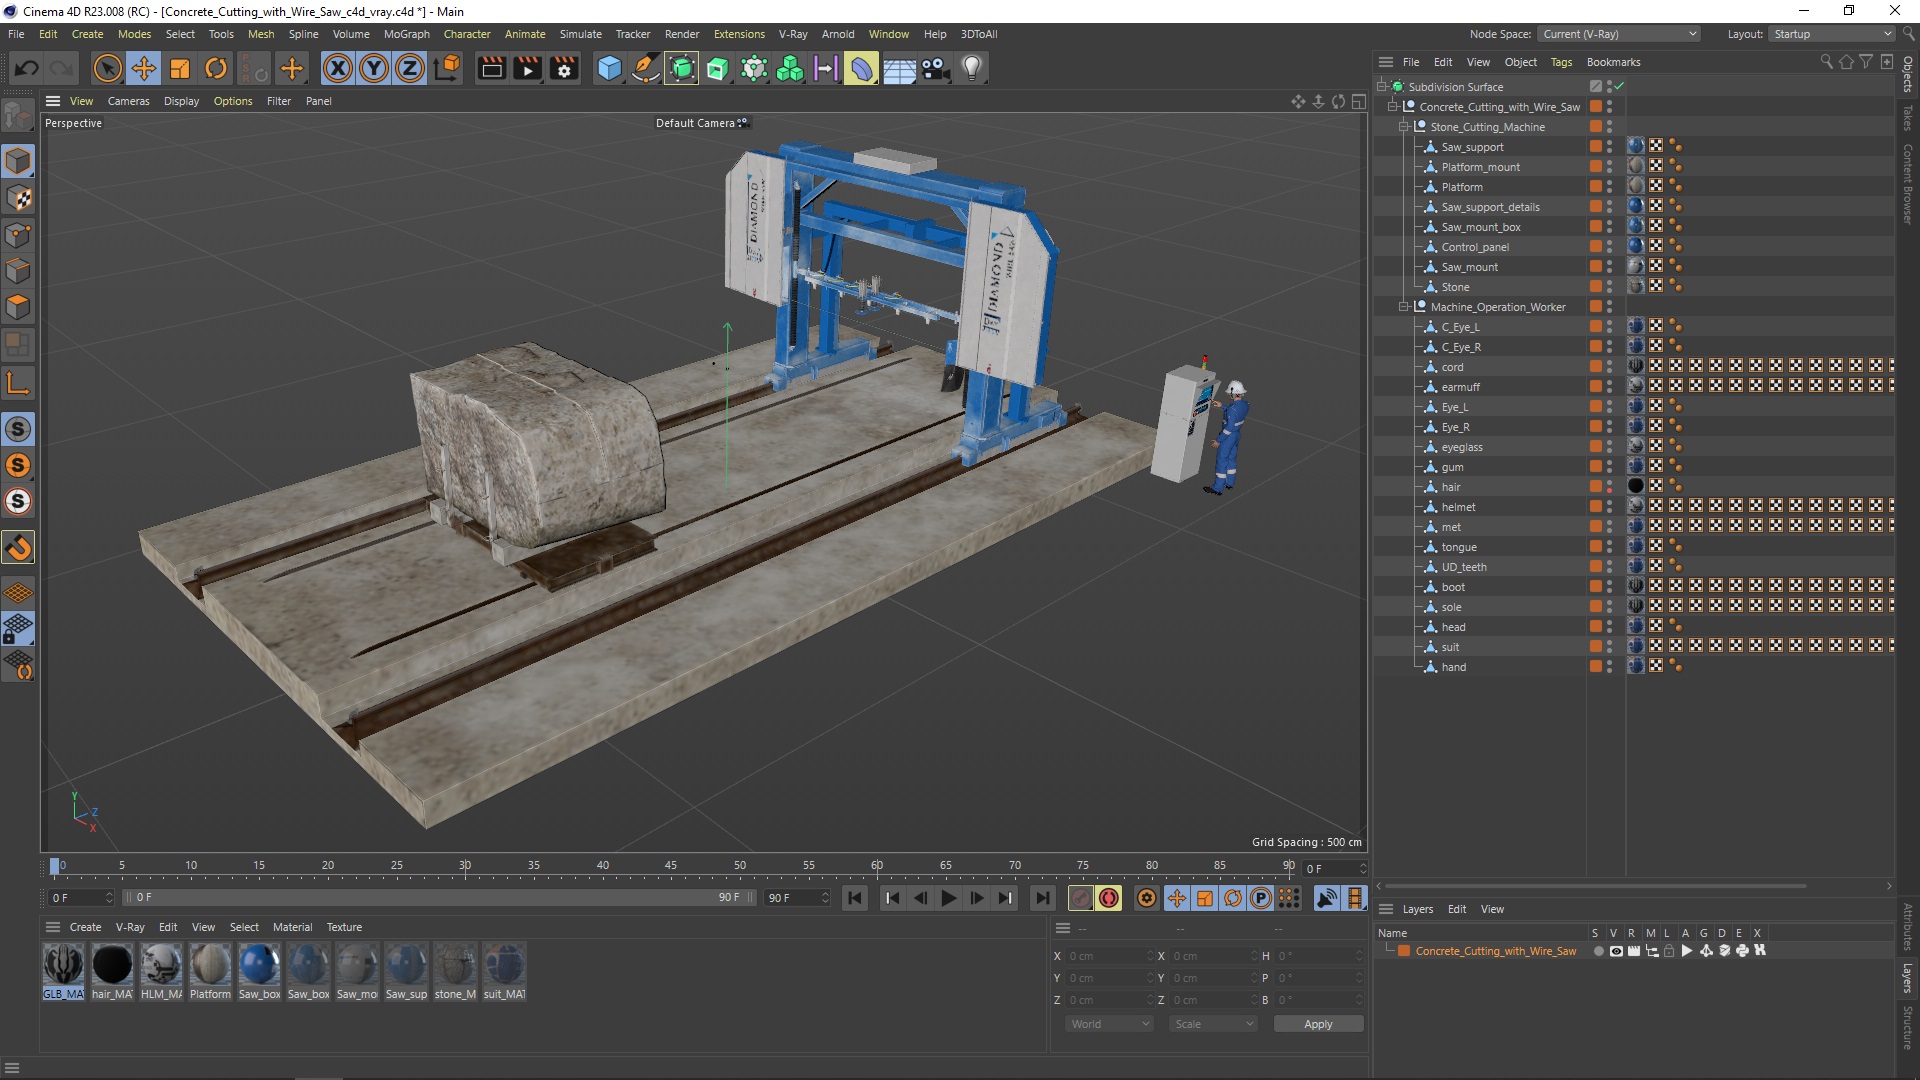Add a Light object
Image resolution: width=1920 pixels, height=1080 pixels.
(x=972, y=68)
